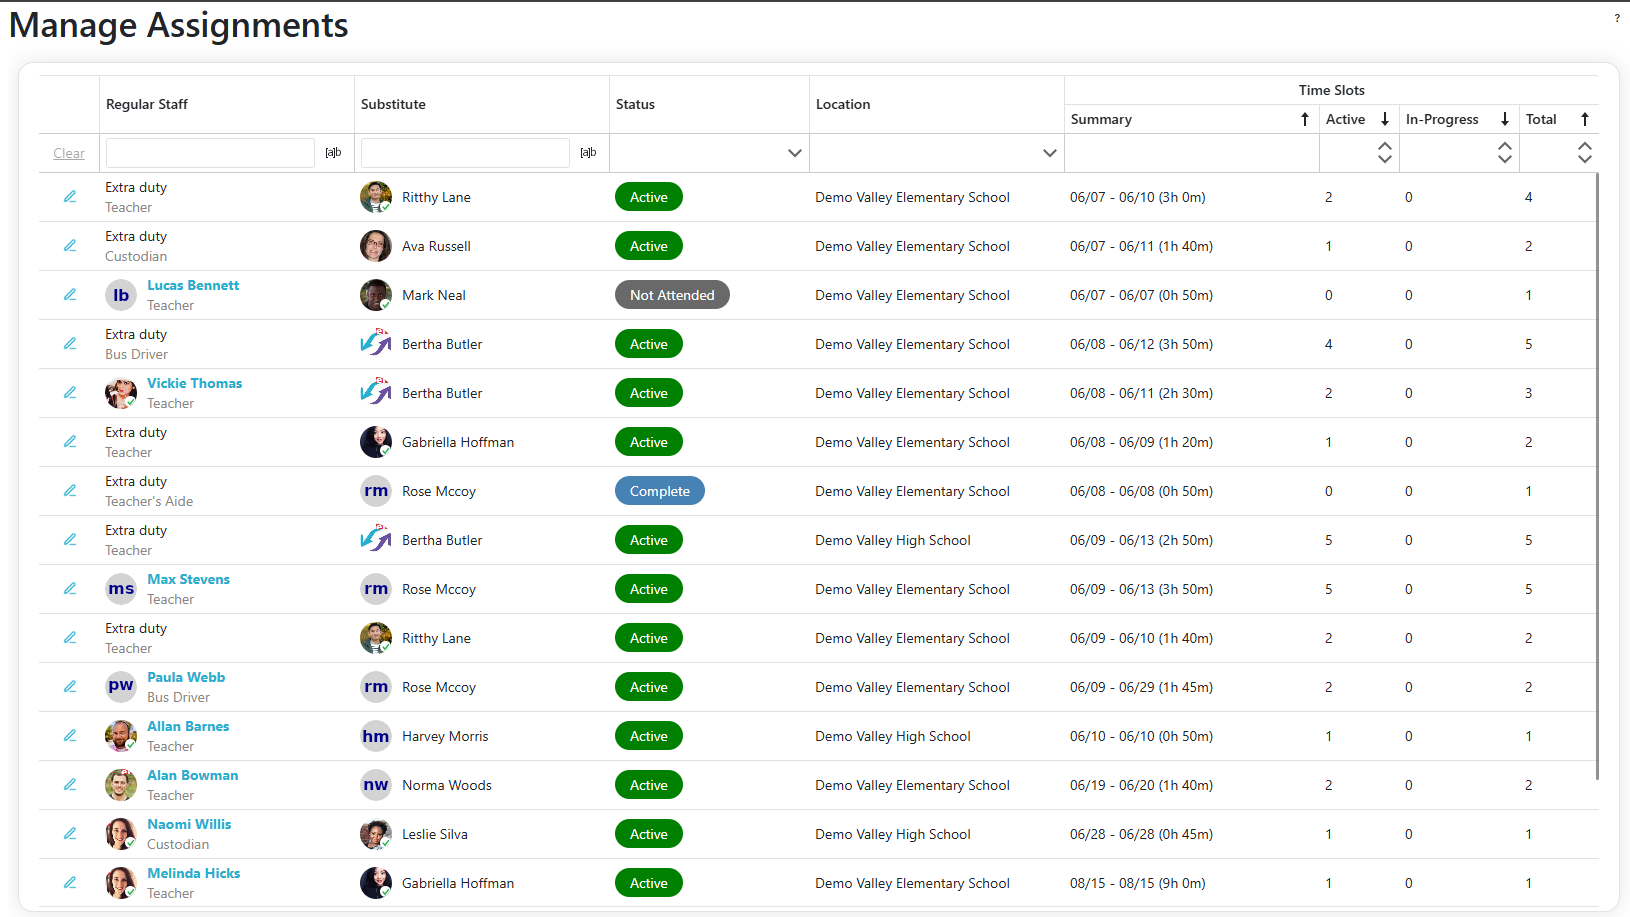This screenshot has height=917, width=1630.
Task: Sort by Active column arrow
Action: [1384, 119]
